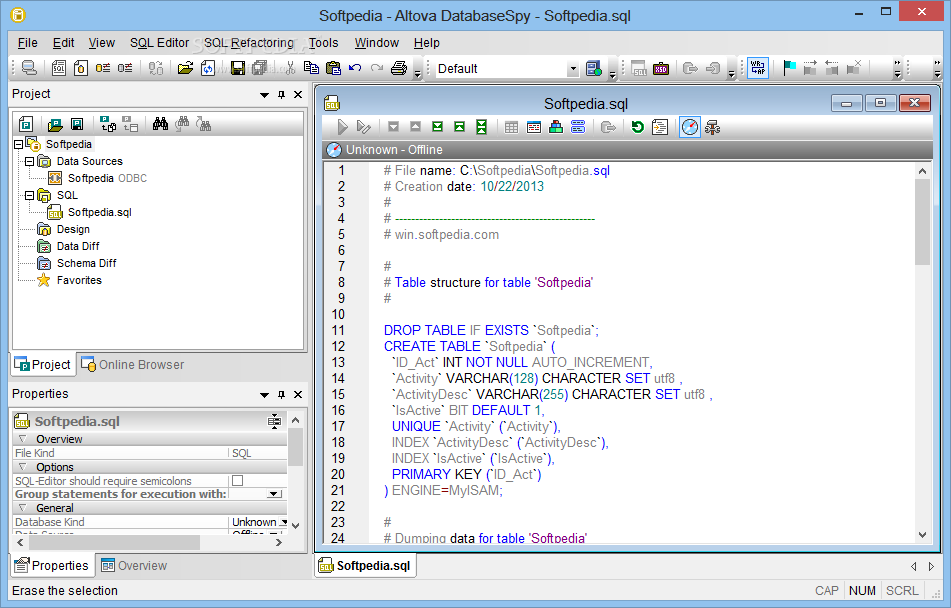Collapse the Softpedia project root node
The image size is (951, 608).
point(18,144)
